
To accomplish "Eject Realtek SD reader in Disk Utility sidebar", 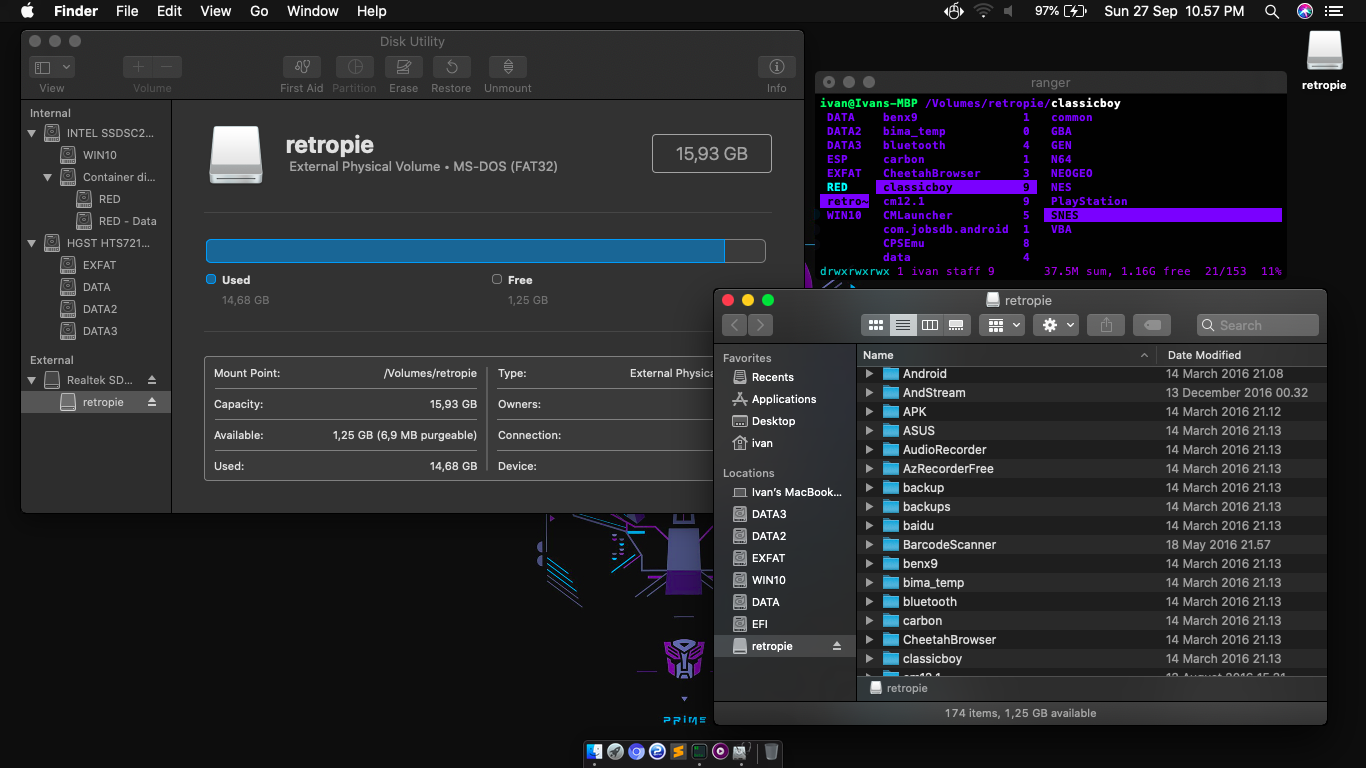I will pos(152,380).
